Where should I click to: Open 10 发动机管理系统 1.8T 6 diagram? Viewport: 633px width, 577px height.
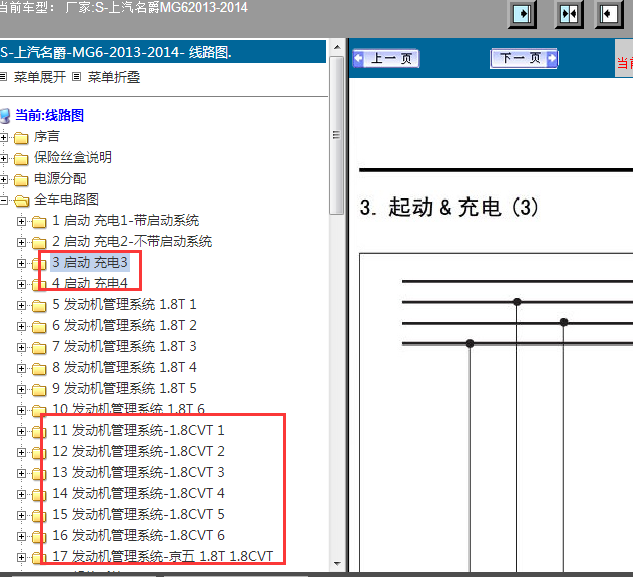coord(128,409)
